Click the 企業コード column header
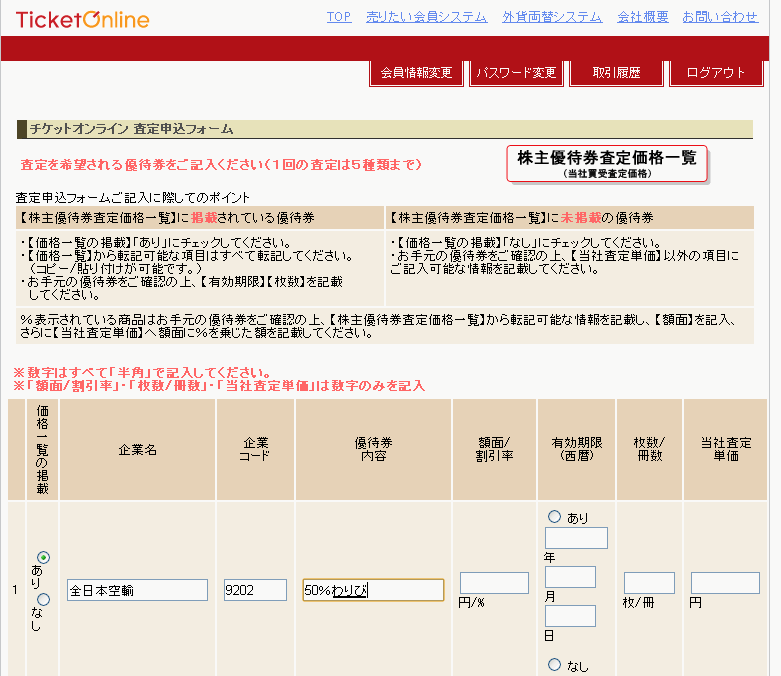This screenshot has height=676, width=781. pos(256,449)
